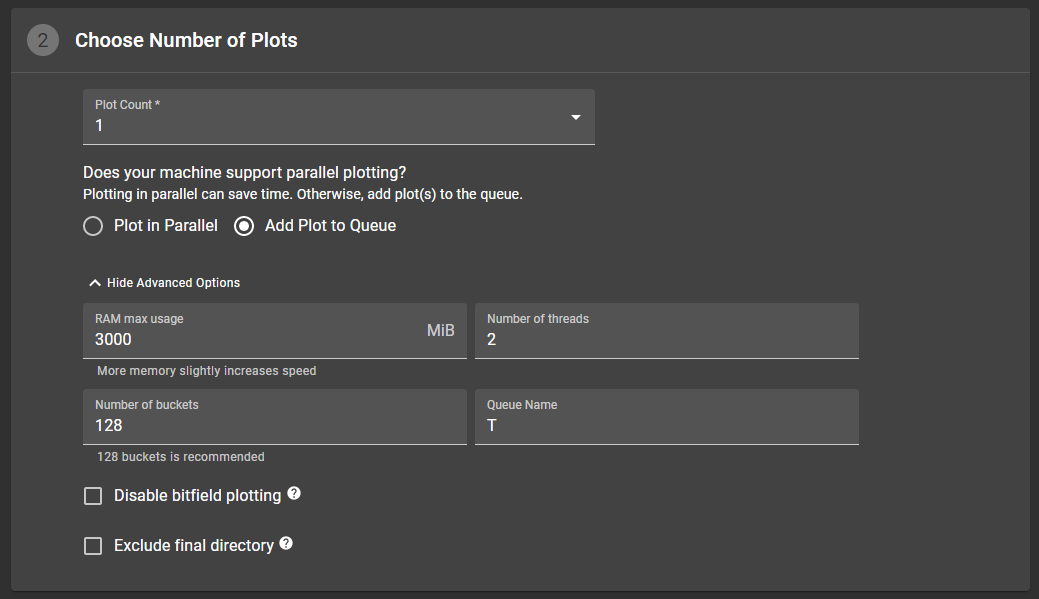The height and width of the screenshot is (599, 1039).
Task: Click the step 2 circle indicator
Action: pos(41,40)
